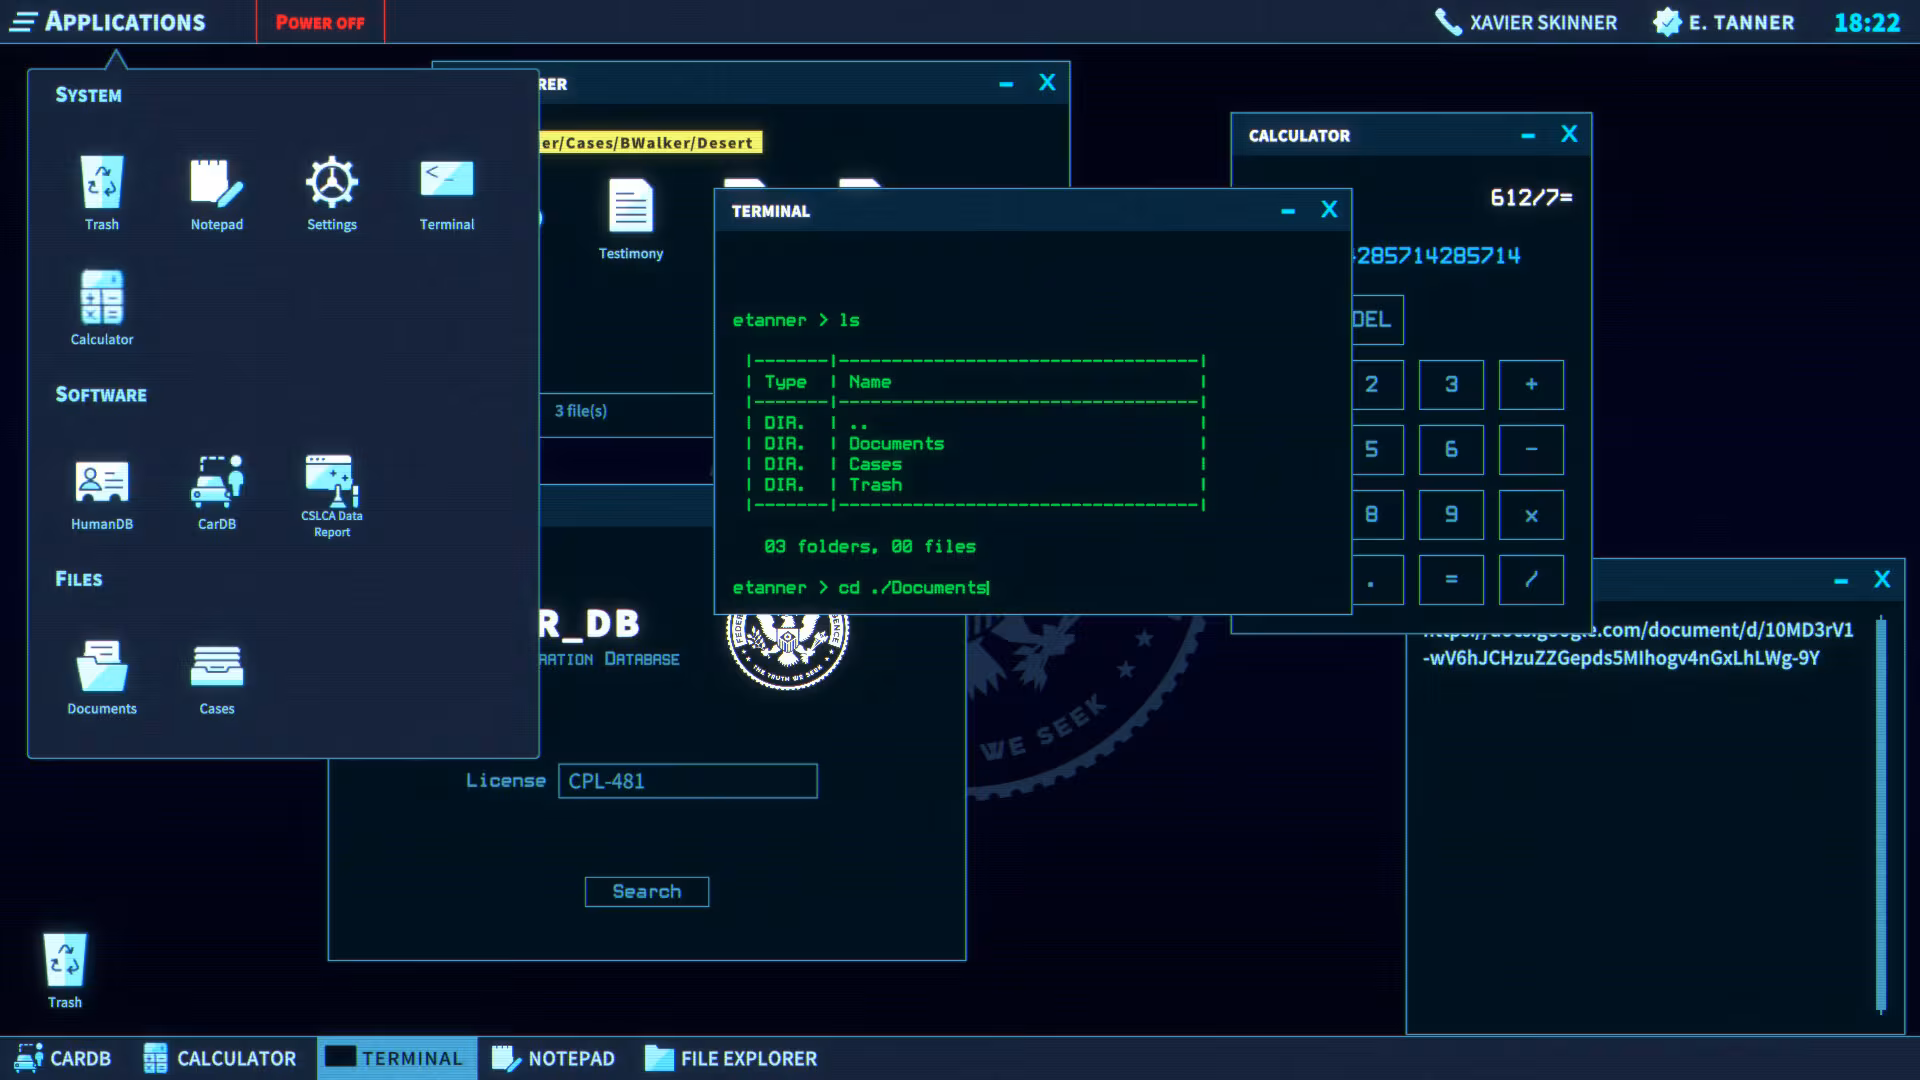1920x1080 pixels.
Task: Click the calculator 2 key
Action: point(1377,385)
